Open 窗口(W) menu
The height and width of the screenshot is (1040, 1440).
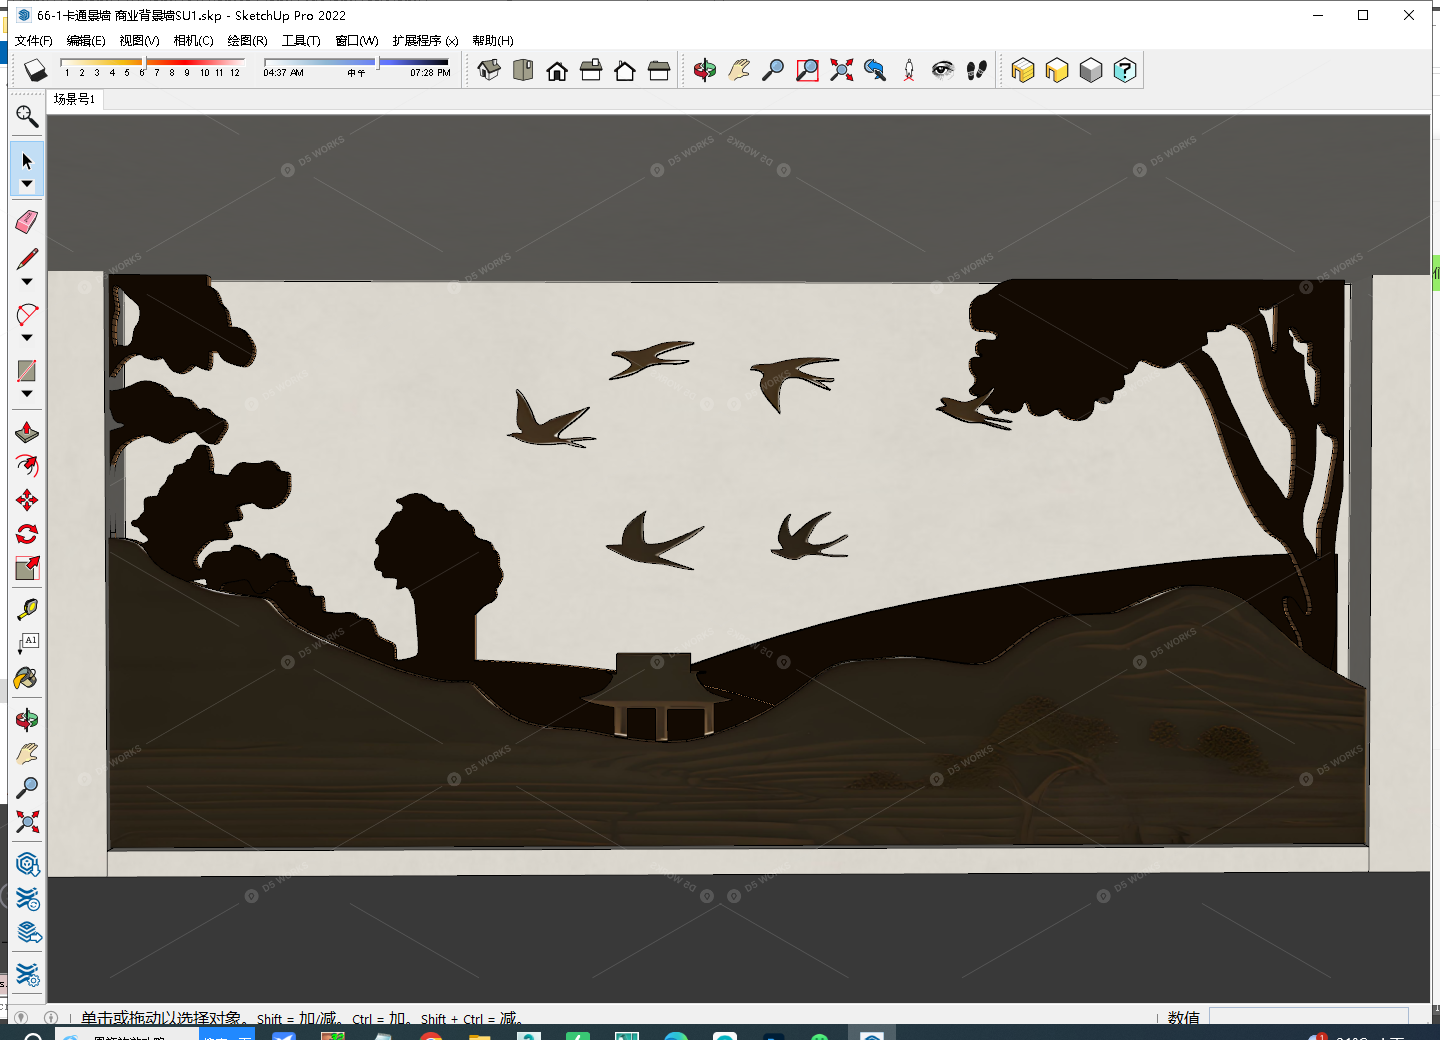click(x=357, y=41)
